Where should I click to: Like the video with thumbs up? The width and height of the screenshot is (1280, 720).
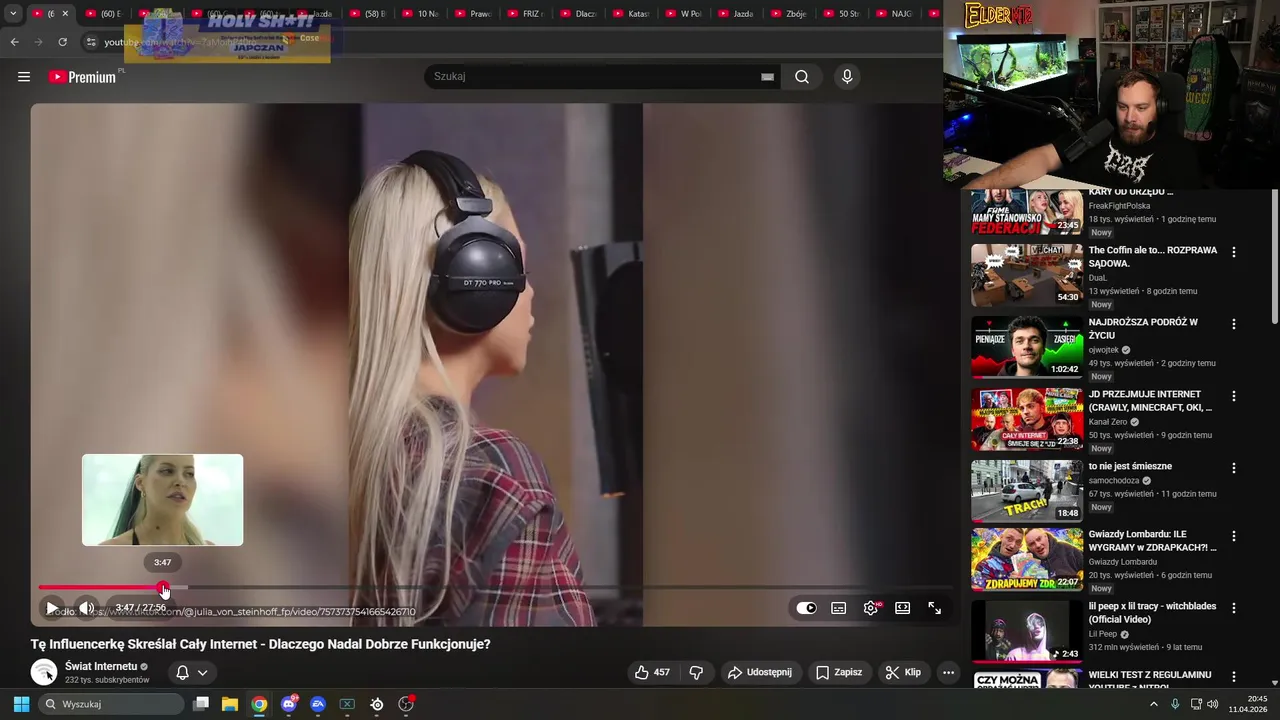[652, 673]
